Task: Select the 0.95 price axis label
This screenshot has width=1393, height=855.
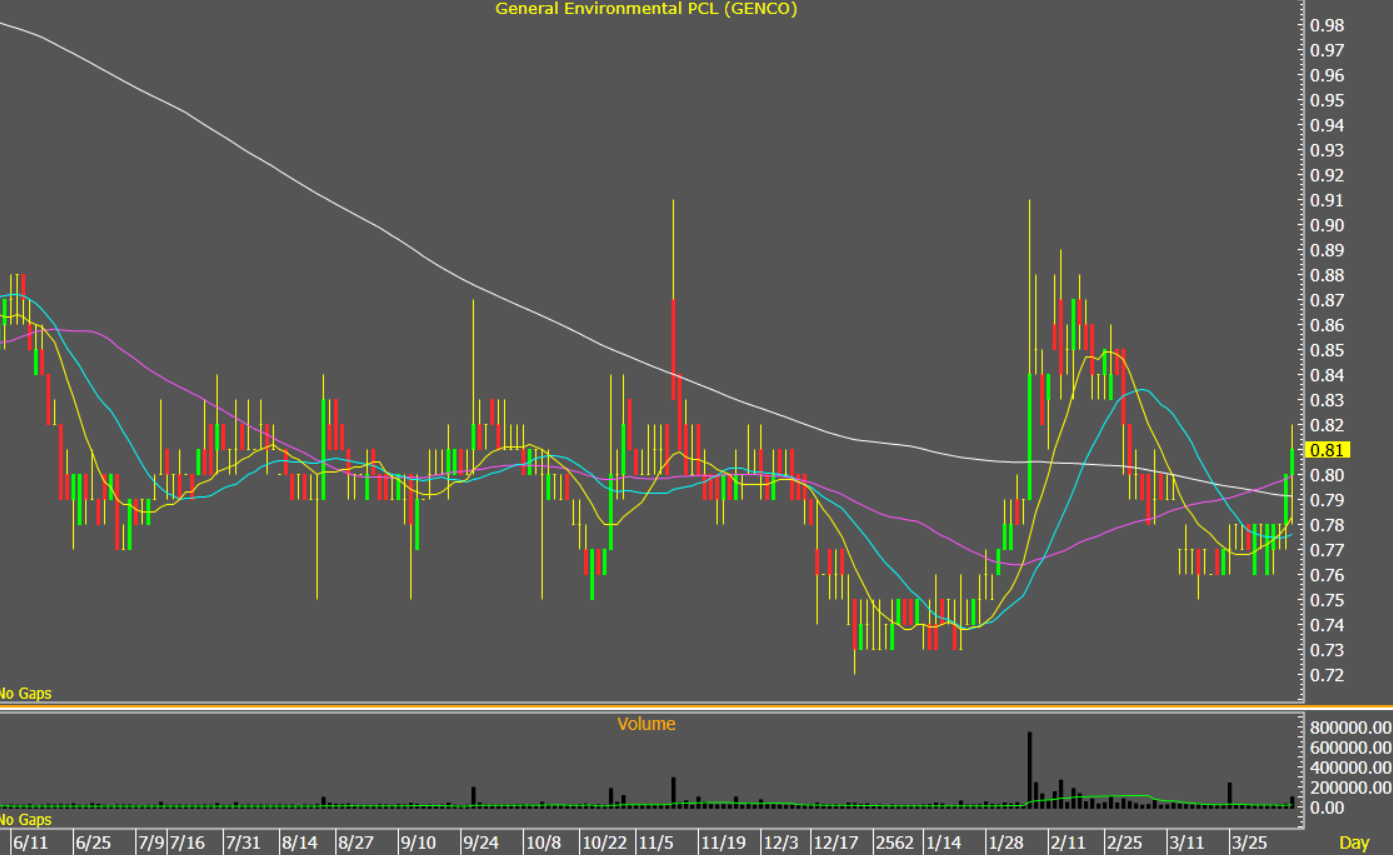Action: tap(1326, 100)
